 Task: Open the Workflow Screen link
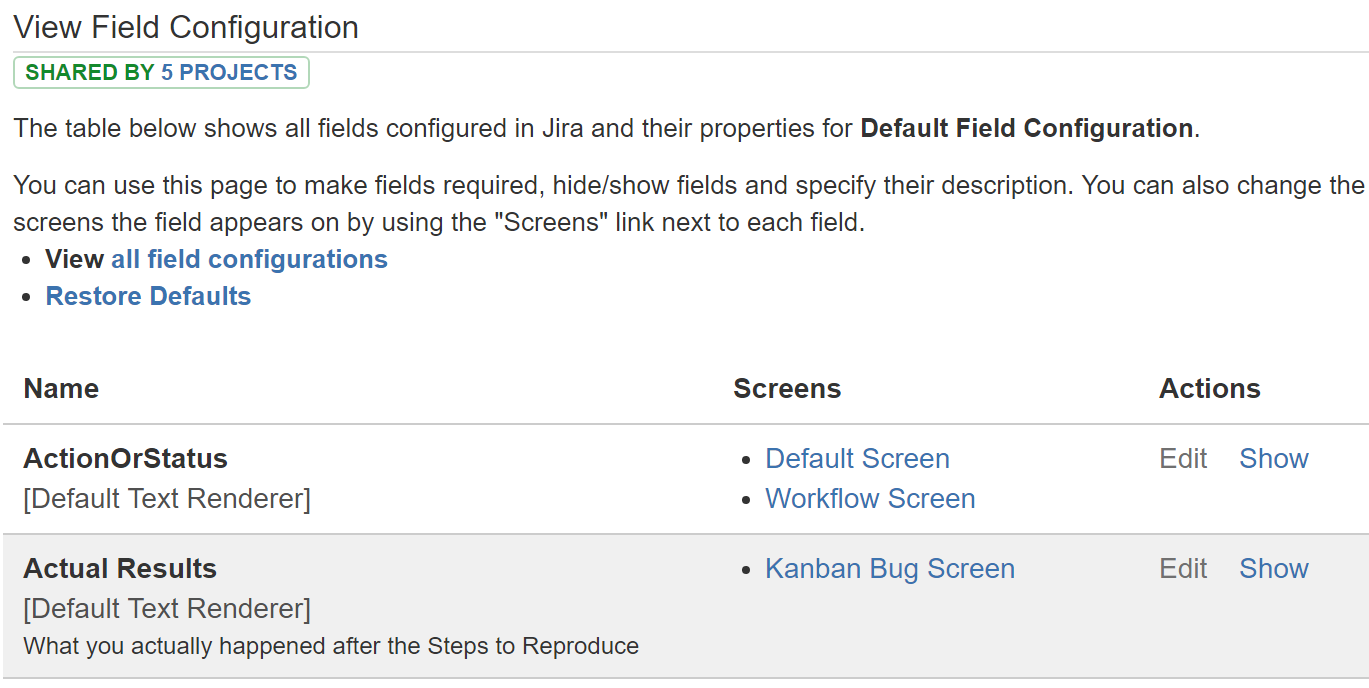pos(870,499)
